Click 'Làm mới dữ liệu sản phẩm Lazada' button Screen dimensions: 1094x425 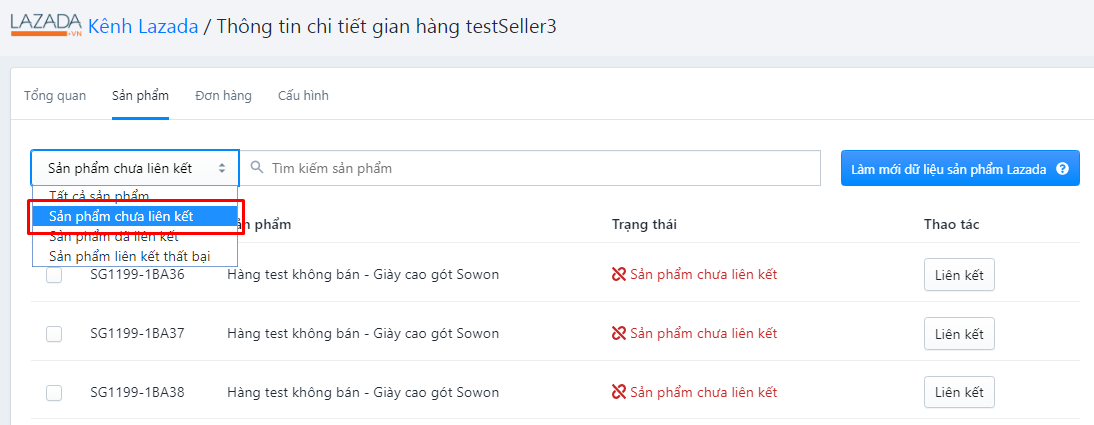[x=960, y=168]
